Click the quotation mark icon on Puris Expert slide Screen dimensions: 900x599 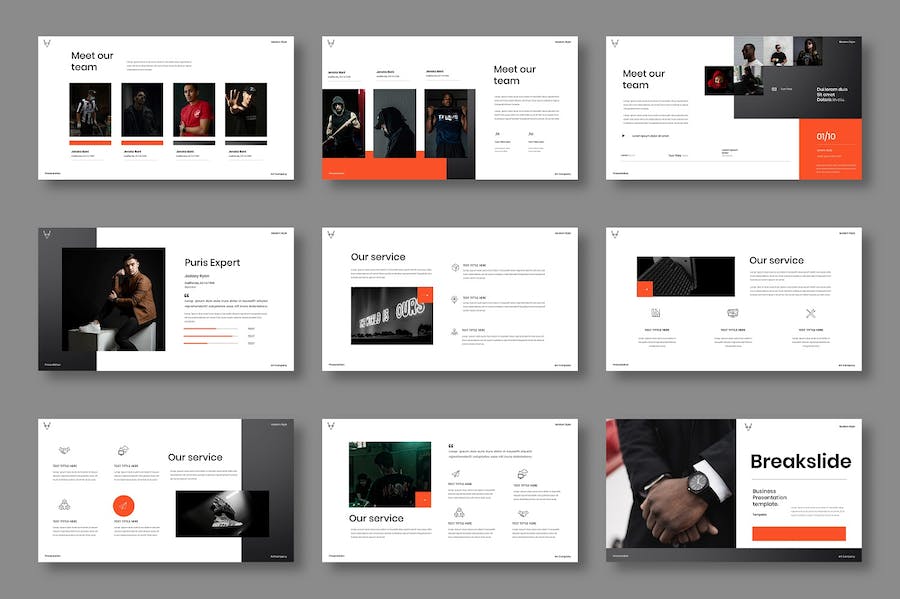[x=187, y=295]
